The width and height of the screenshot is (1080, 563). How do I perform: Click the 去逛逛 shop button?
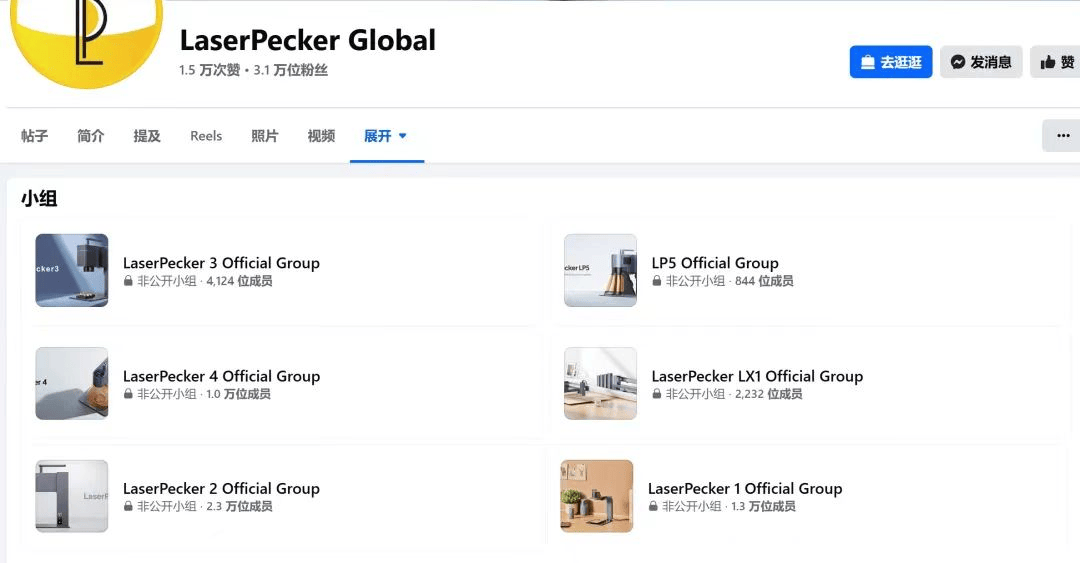[891, 62]
